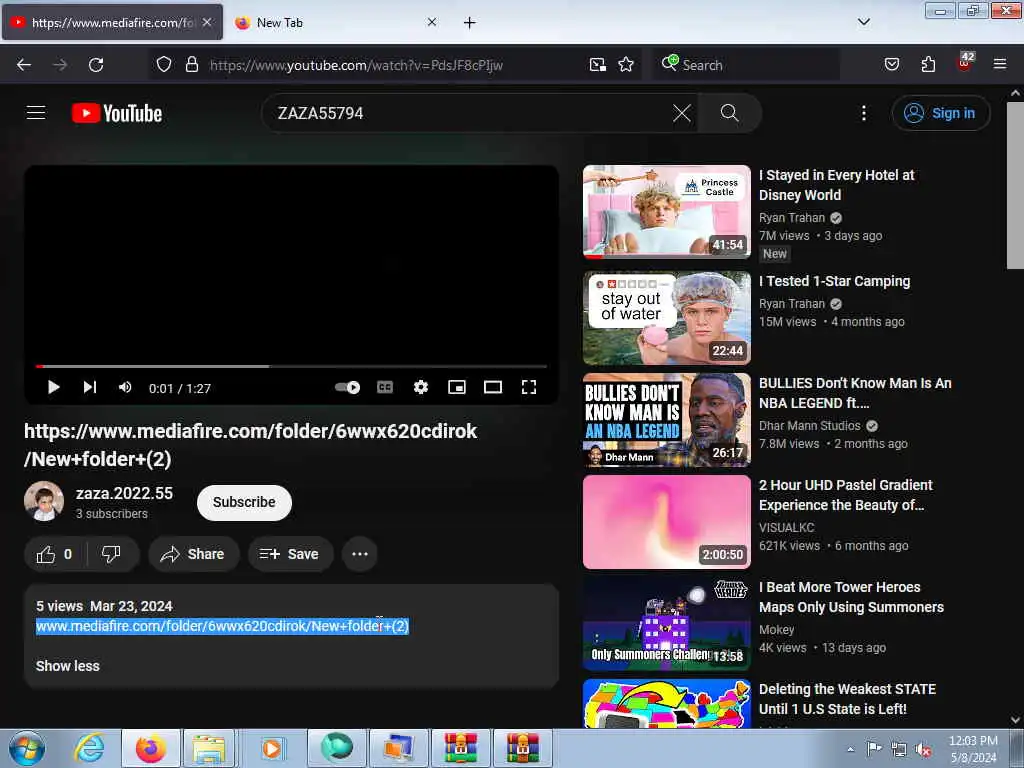
Task: Launch Internet Explorer from taskbar
Action: pos(89,748)
